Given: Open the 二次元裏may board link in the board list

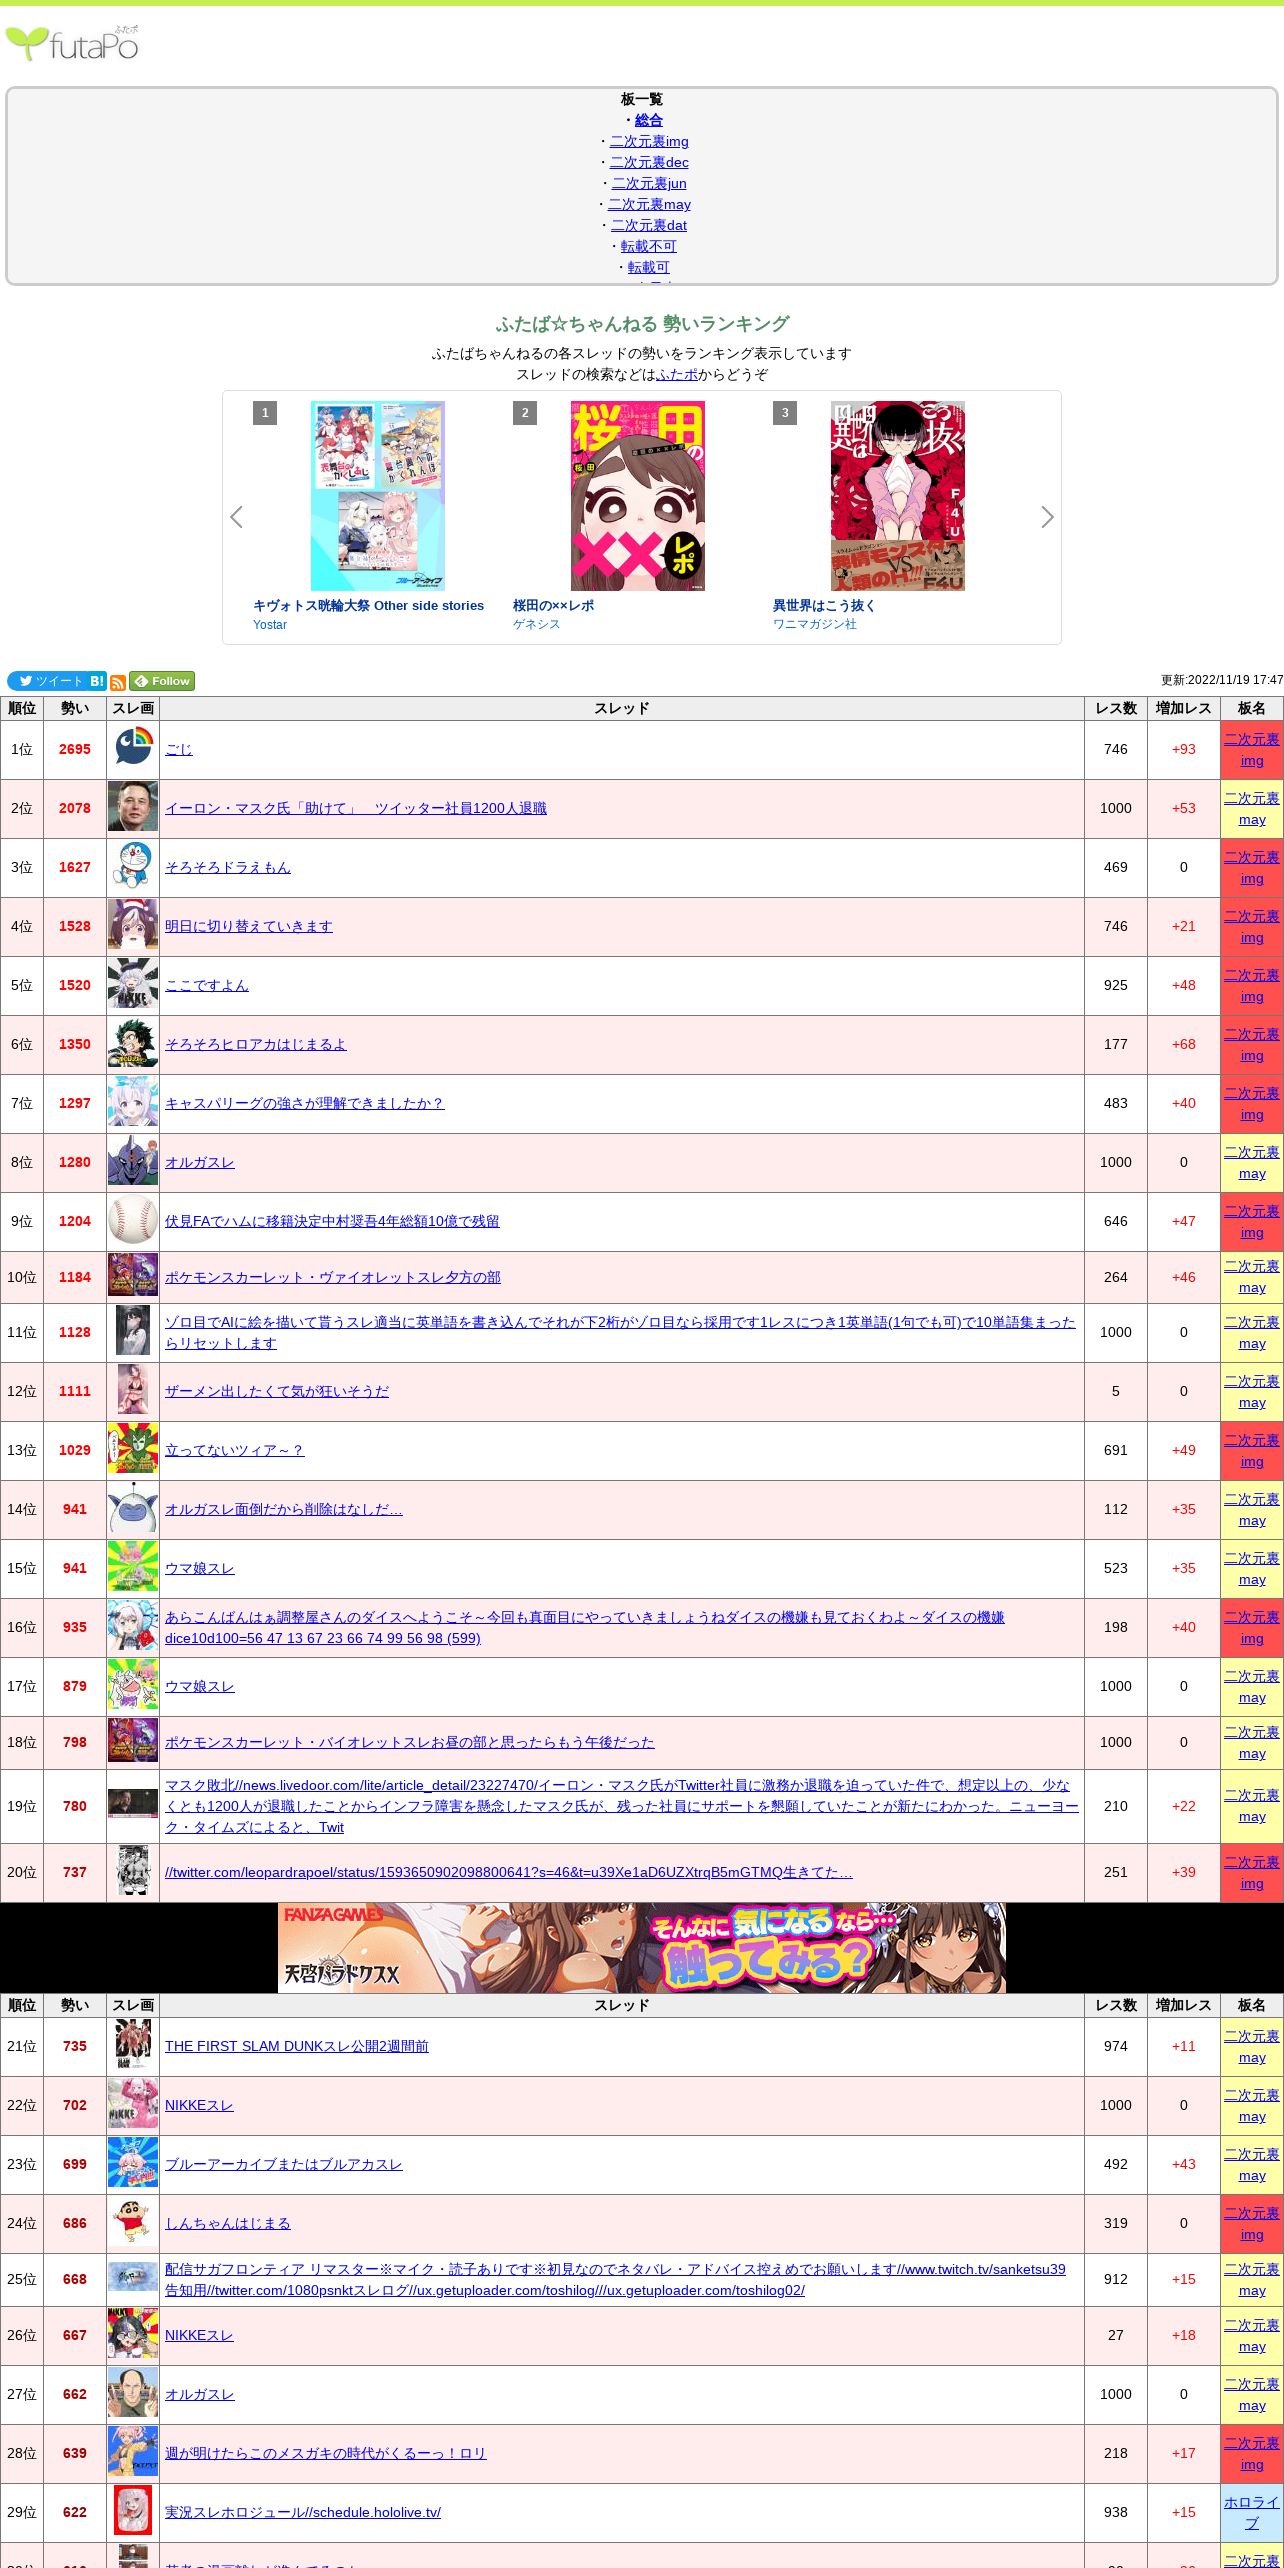Looking at the screenshot, I should tap(649, 204).
